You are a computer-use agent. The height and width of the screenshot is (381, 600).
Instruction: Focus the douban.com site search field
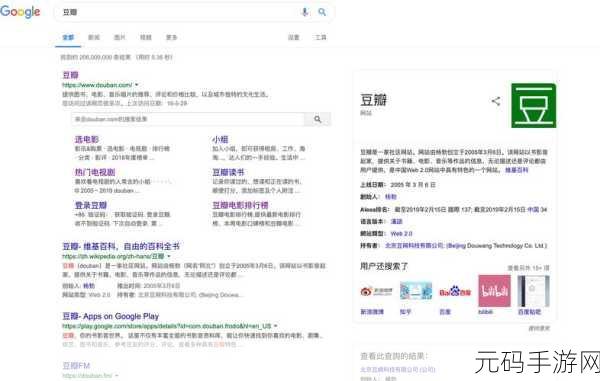click(188, 119)
